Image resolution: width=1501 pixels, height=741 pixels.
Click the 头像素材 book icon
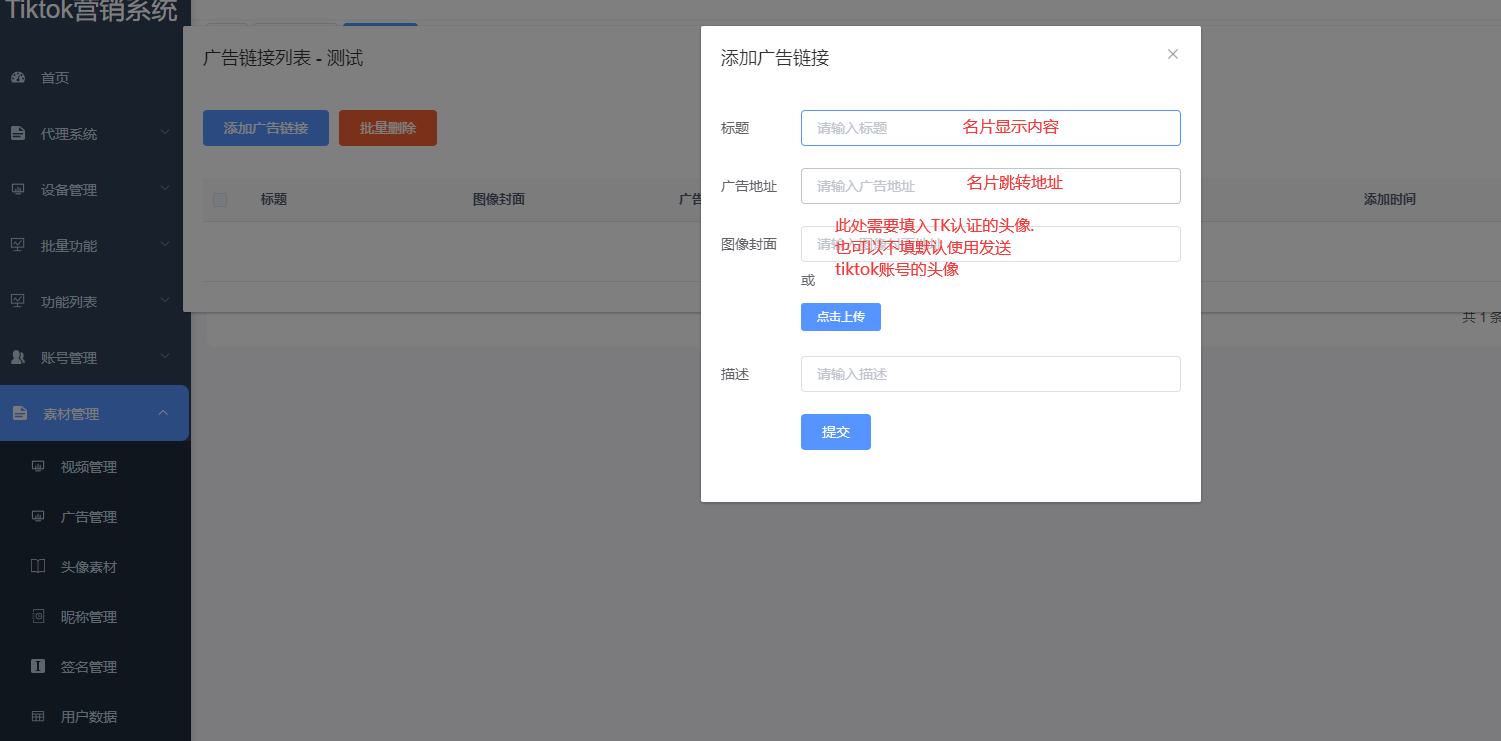(38, 567)
